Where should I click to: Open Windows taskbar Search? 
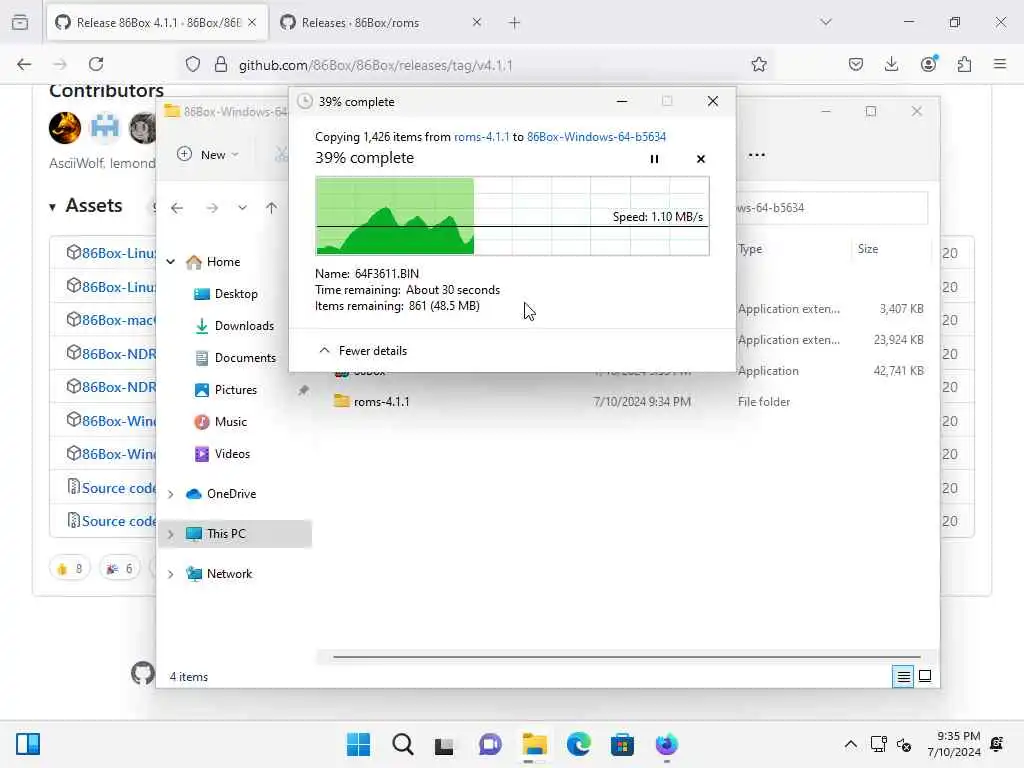pos(402,744)
